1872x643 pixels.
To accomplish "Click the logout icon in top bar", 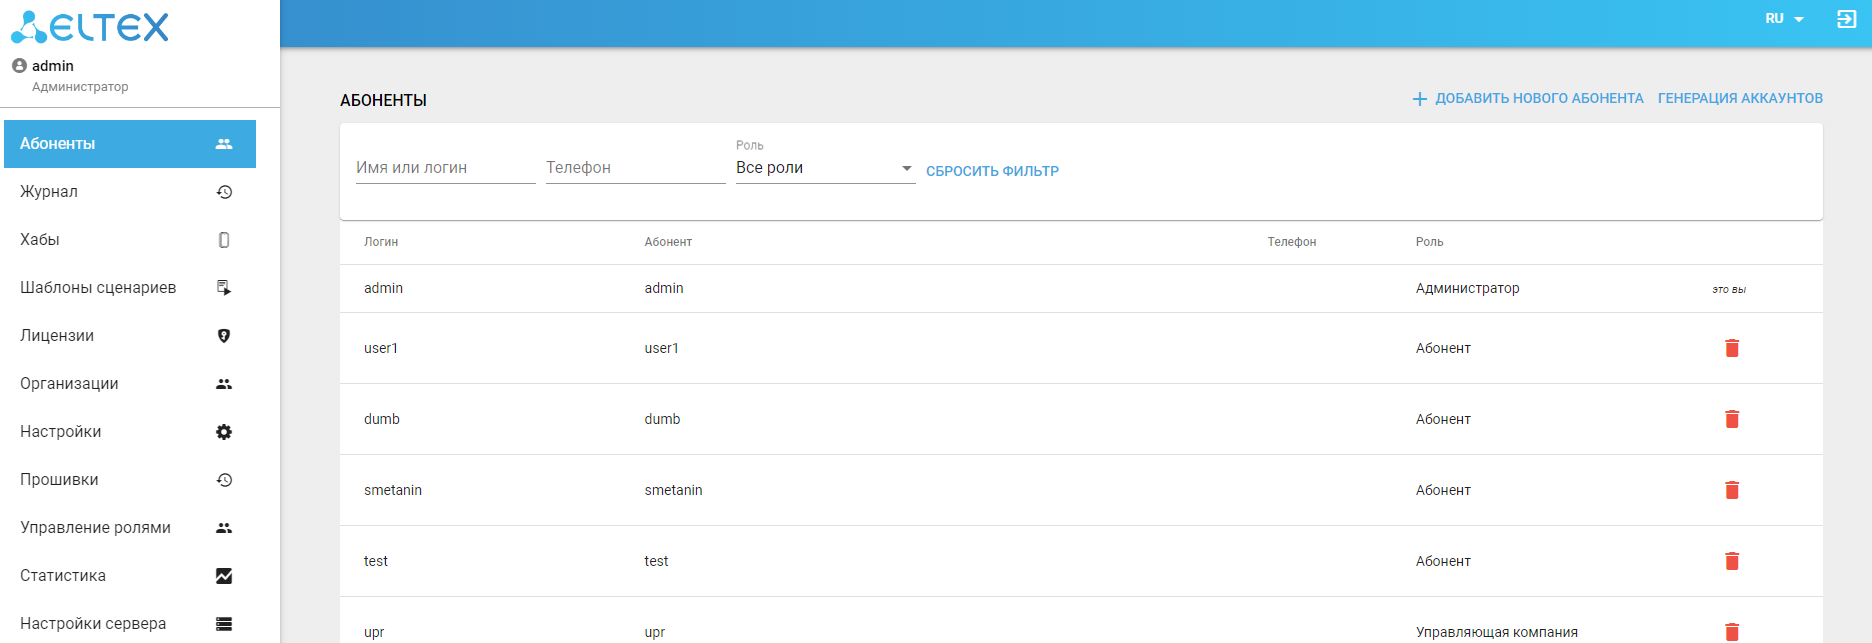I will [1847, 19].
